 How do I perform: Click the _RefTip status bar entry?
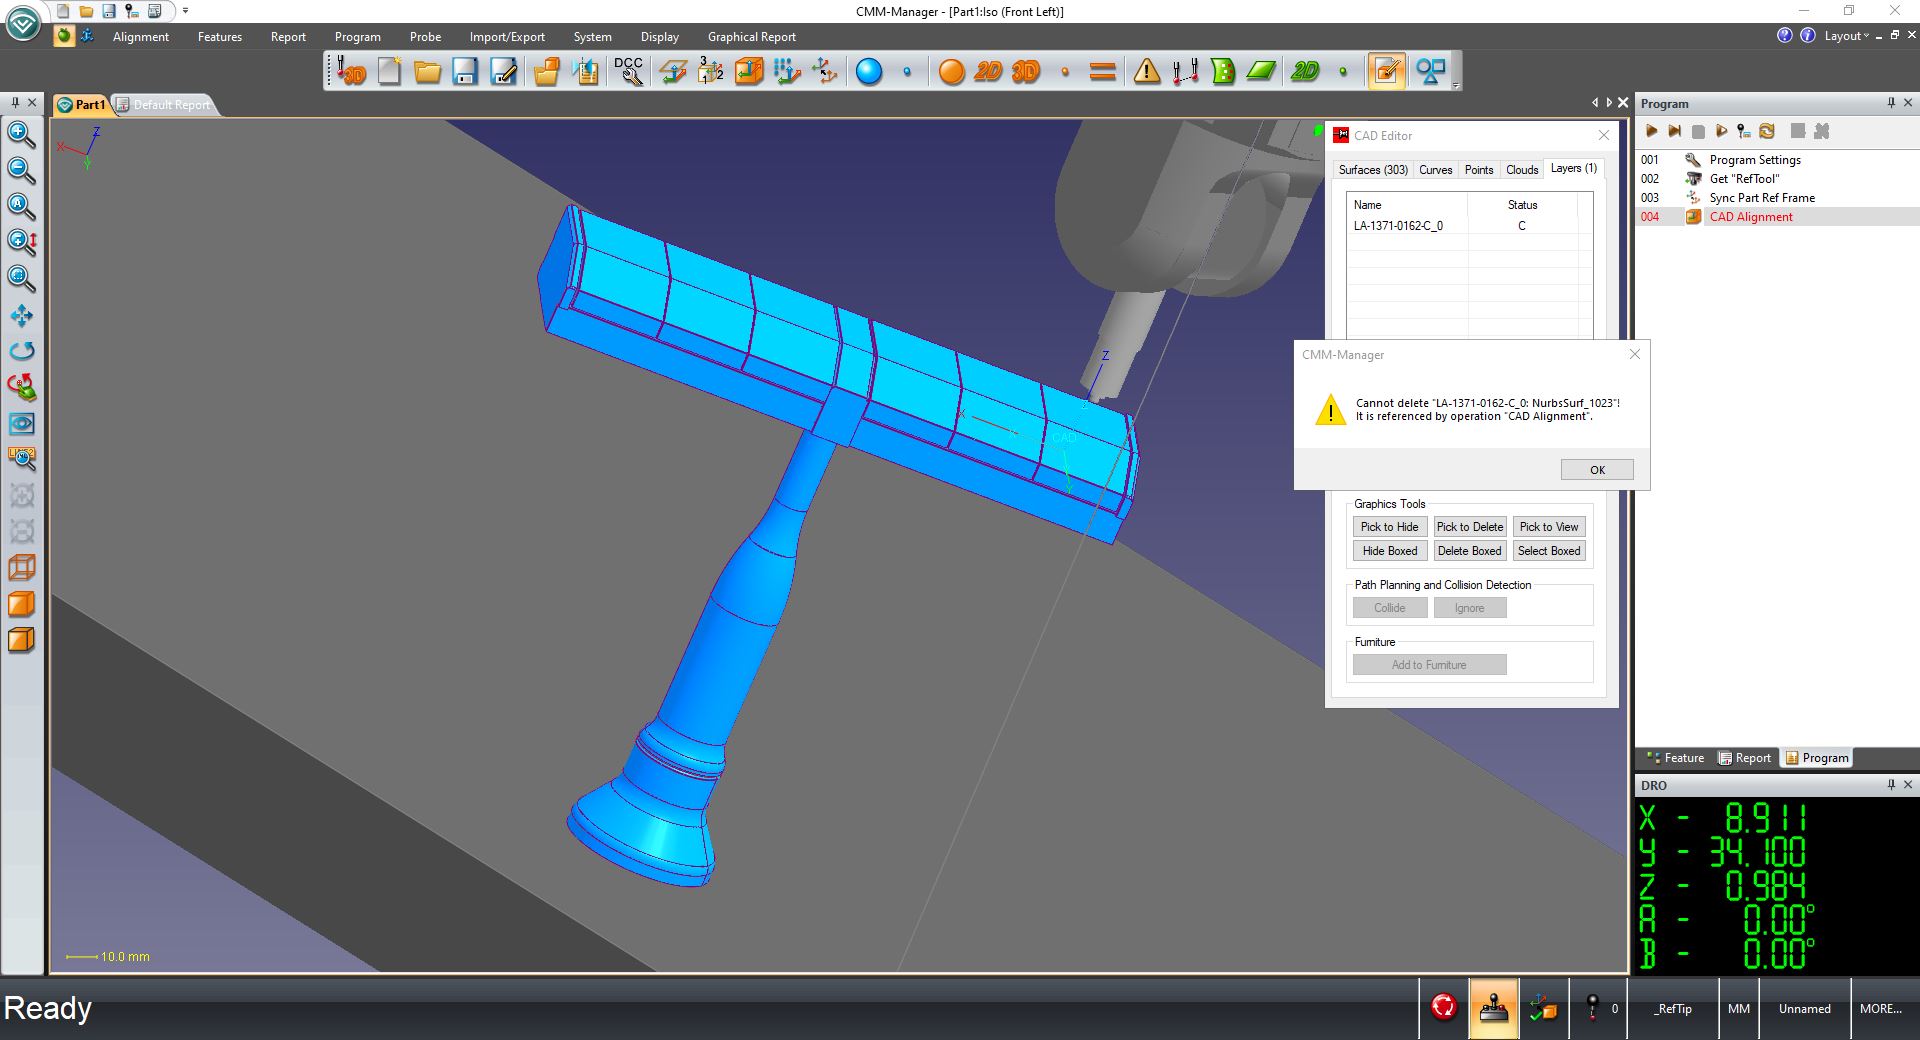click(x=1673, y=1009)
